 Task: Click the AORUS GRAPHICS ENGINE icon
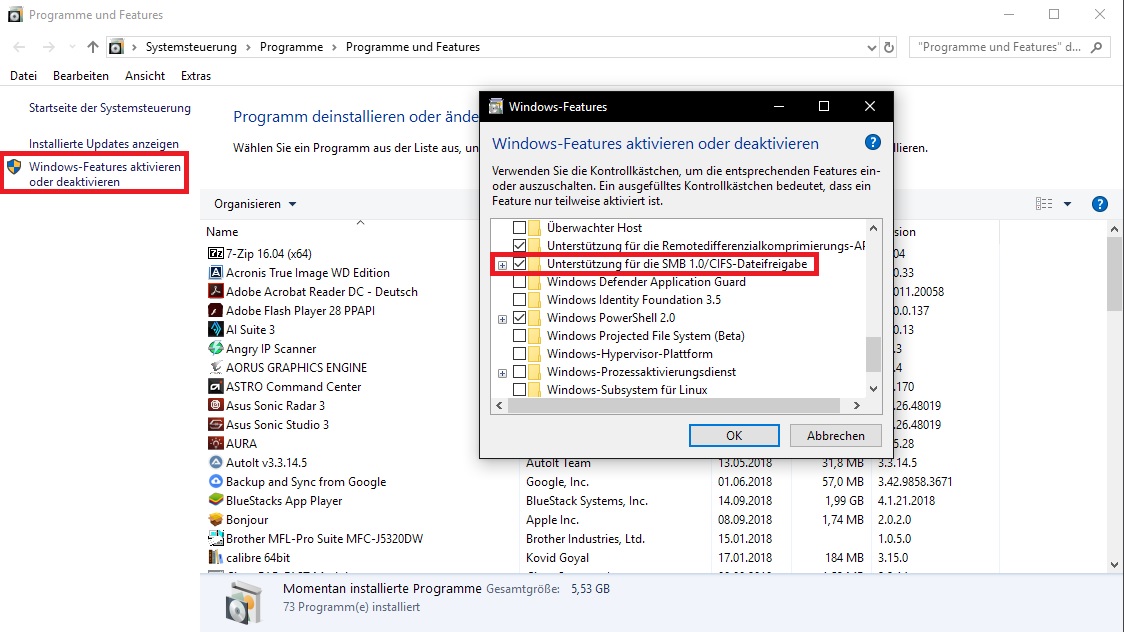tap(215, 367)
